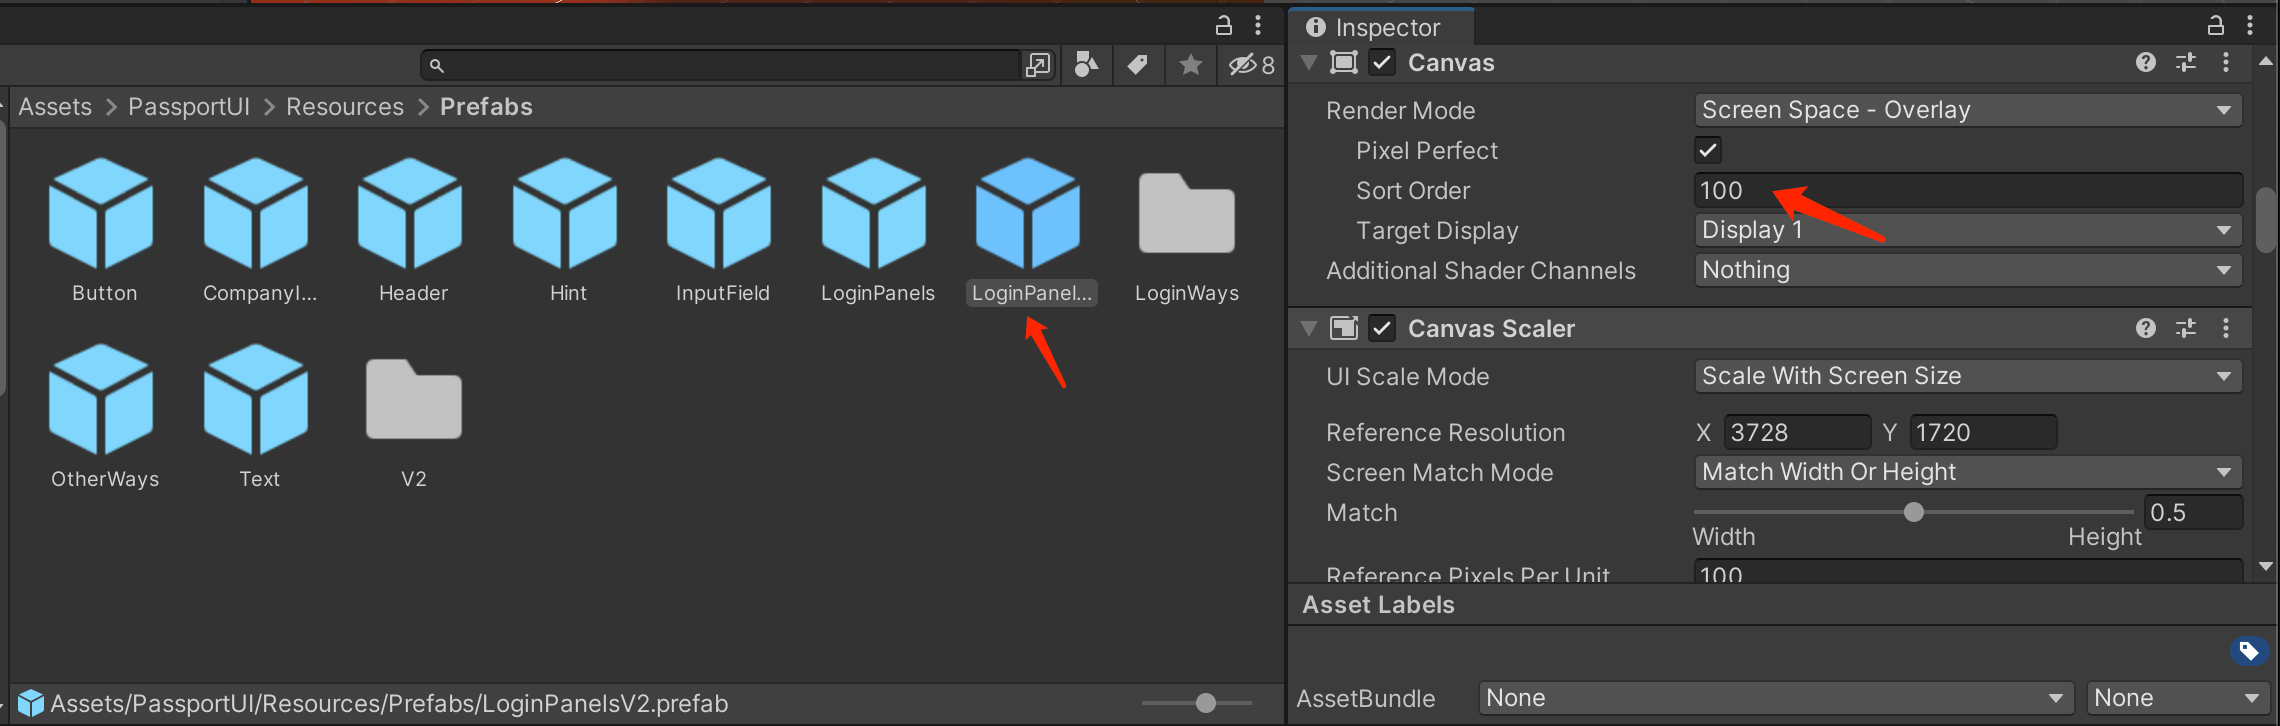
Task: Click the Match width-height slider handle
Action: click(1914, 513)
